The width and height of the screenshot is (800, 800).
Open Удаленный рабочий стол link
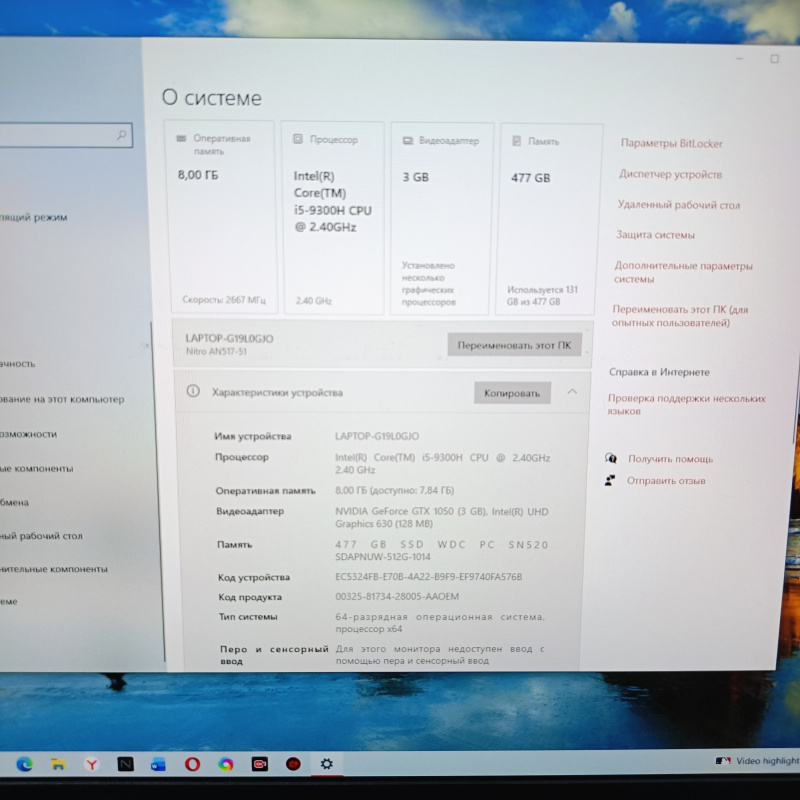pyautogui.click(x=679, y=205)
